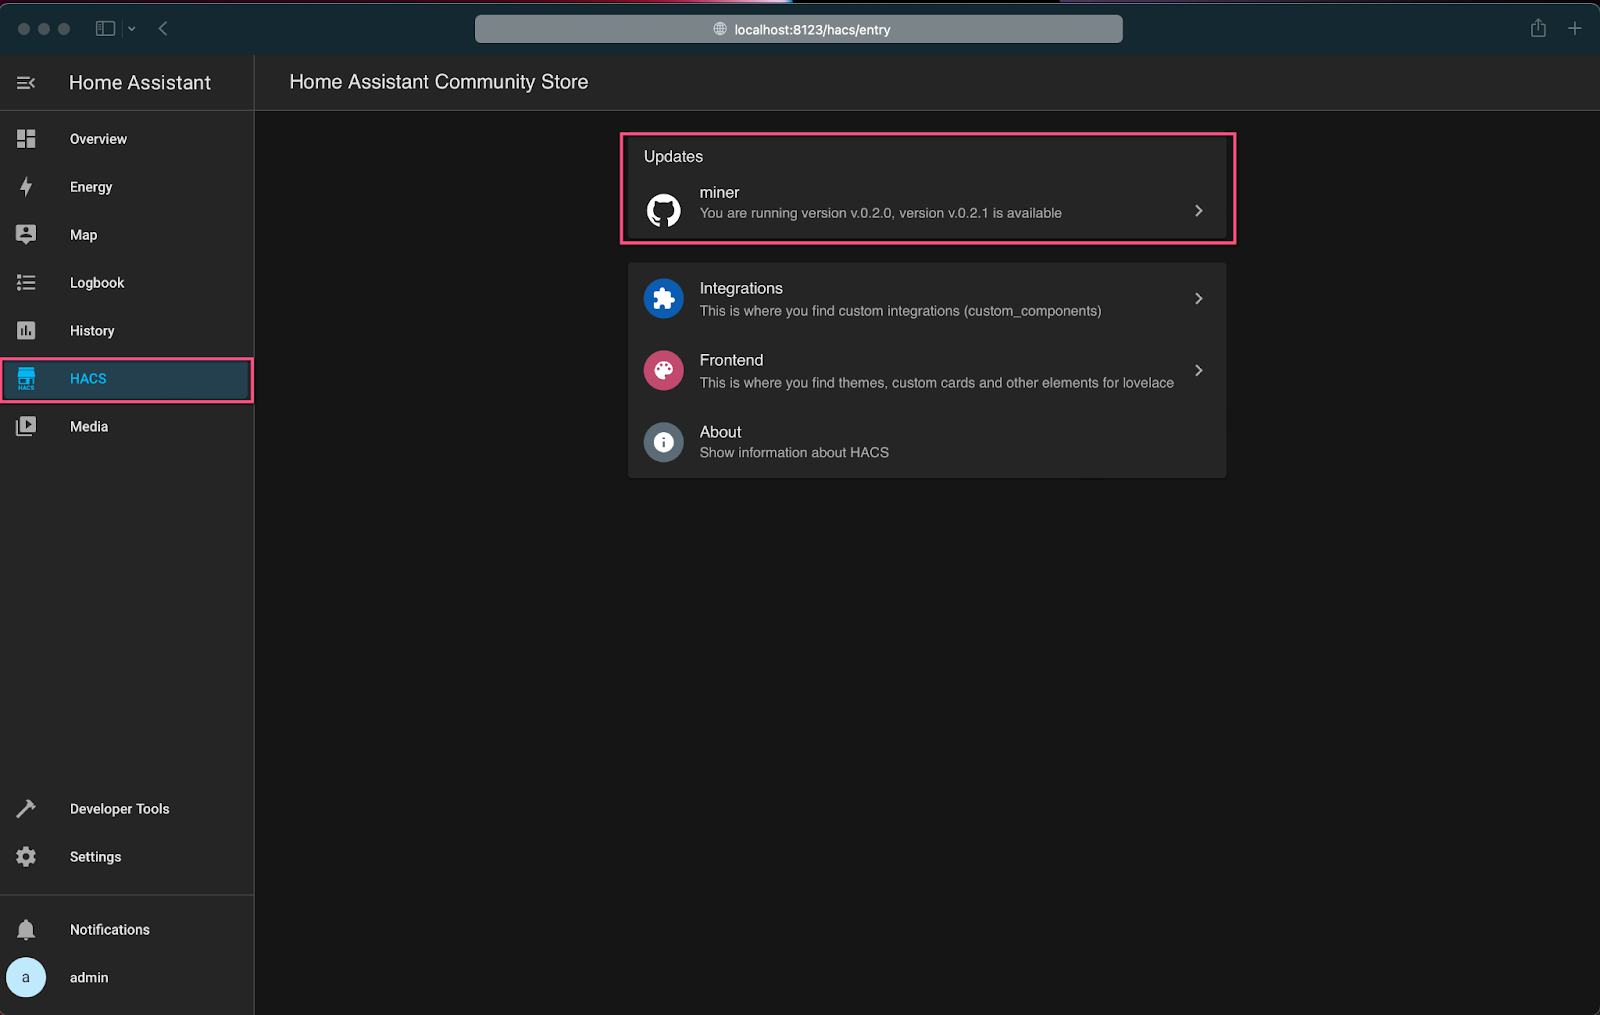Click the localhost:8123/hacs/entry address bar
The width and height of the screenshot is (1600, 1015).
(x=799, y=29)
